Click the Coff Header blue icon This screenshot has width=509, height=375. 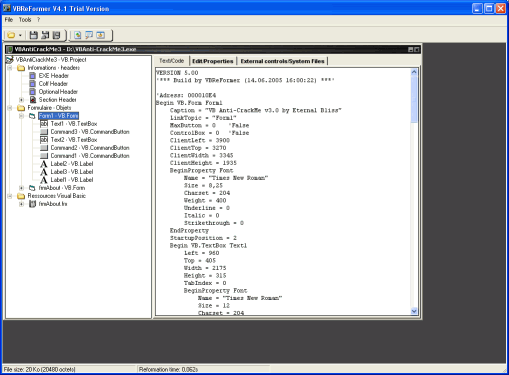coord(32,84)
